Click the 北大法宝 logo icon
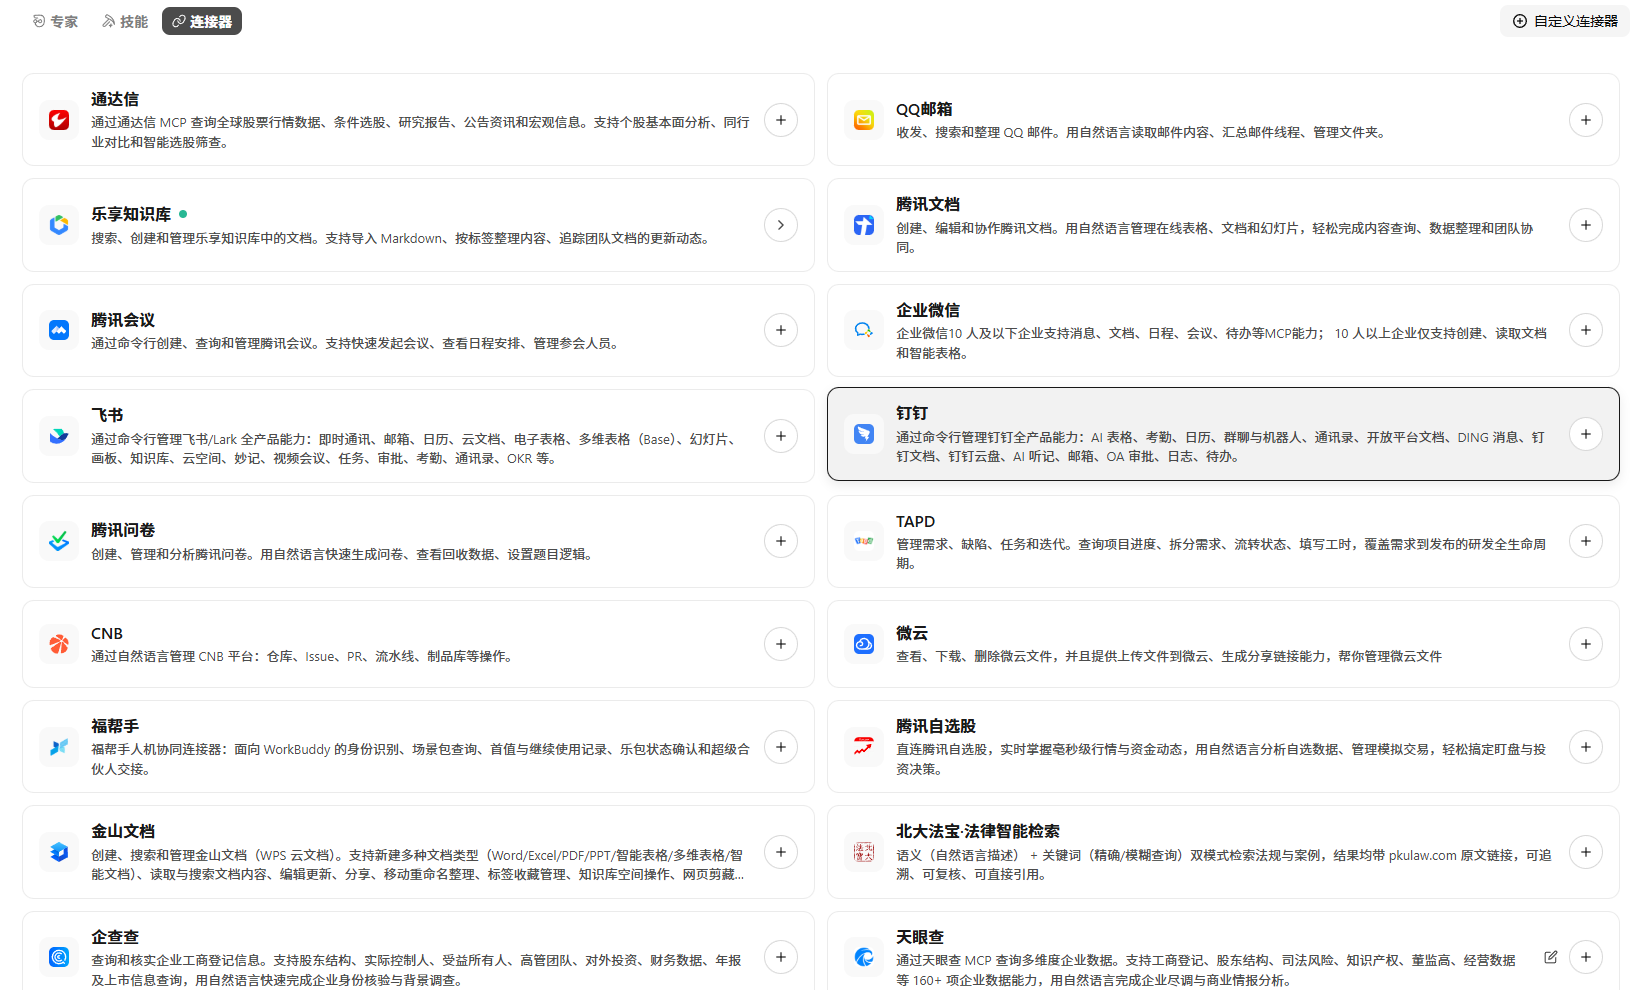The height and width of the screenshot is (990, 1641). [x=864, y=852]
